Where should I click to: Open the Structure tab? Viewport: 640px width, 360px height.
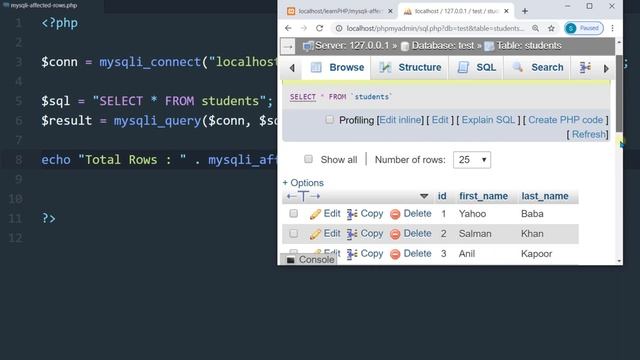click(x=410, y=68)
